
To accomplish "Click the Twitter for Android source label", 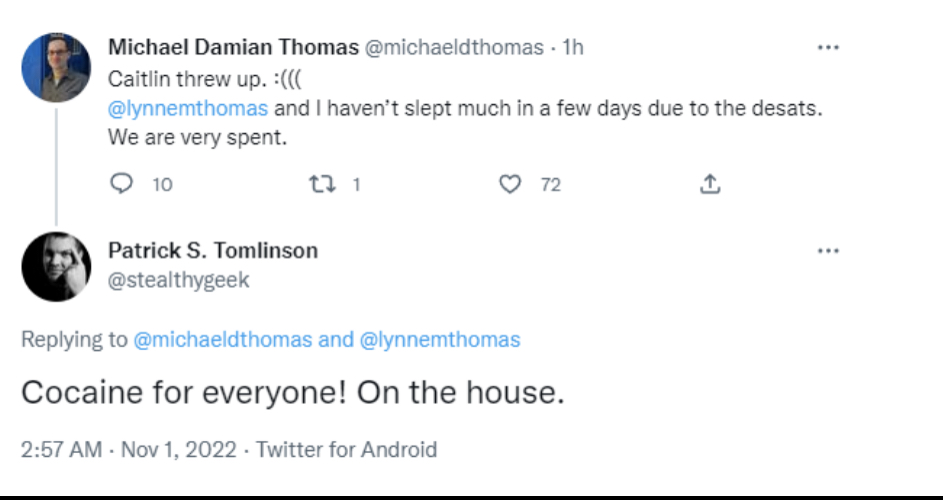I will [346, 449].
